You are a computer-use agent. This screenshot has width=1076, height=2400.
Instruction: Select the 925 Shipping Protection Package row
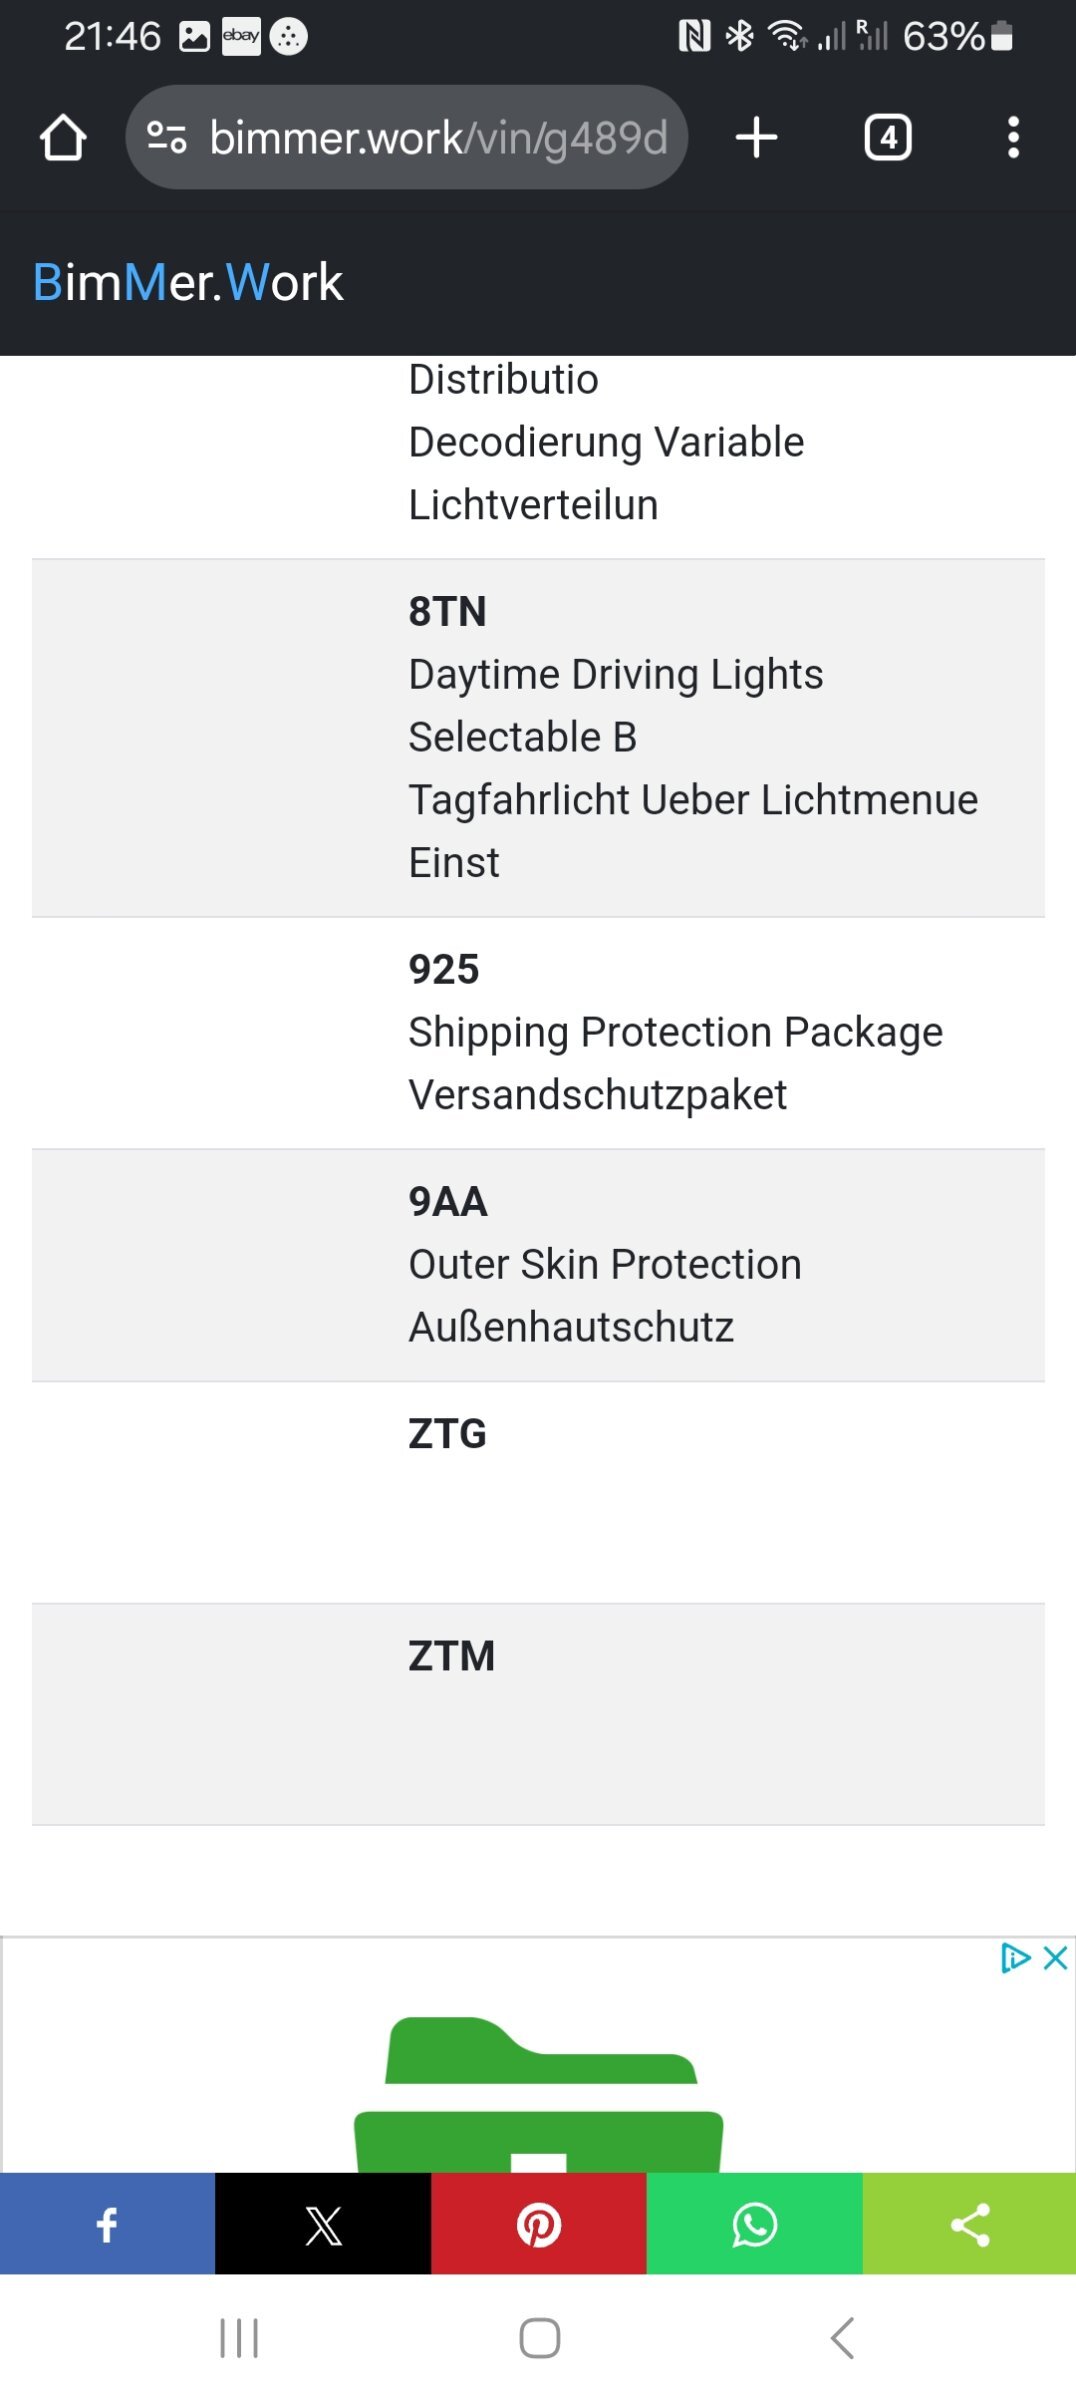click(538, 1033)
